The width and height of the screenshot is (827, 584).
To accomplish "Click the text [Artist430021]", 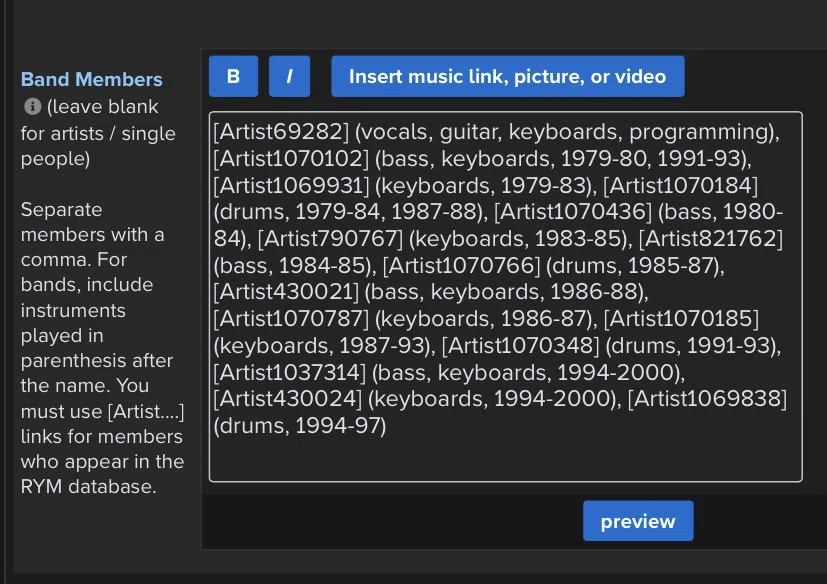I will [285, 292].
